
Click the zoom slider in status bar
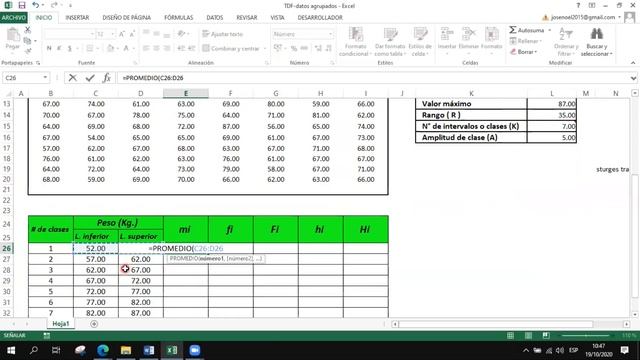point(585,336)
